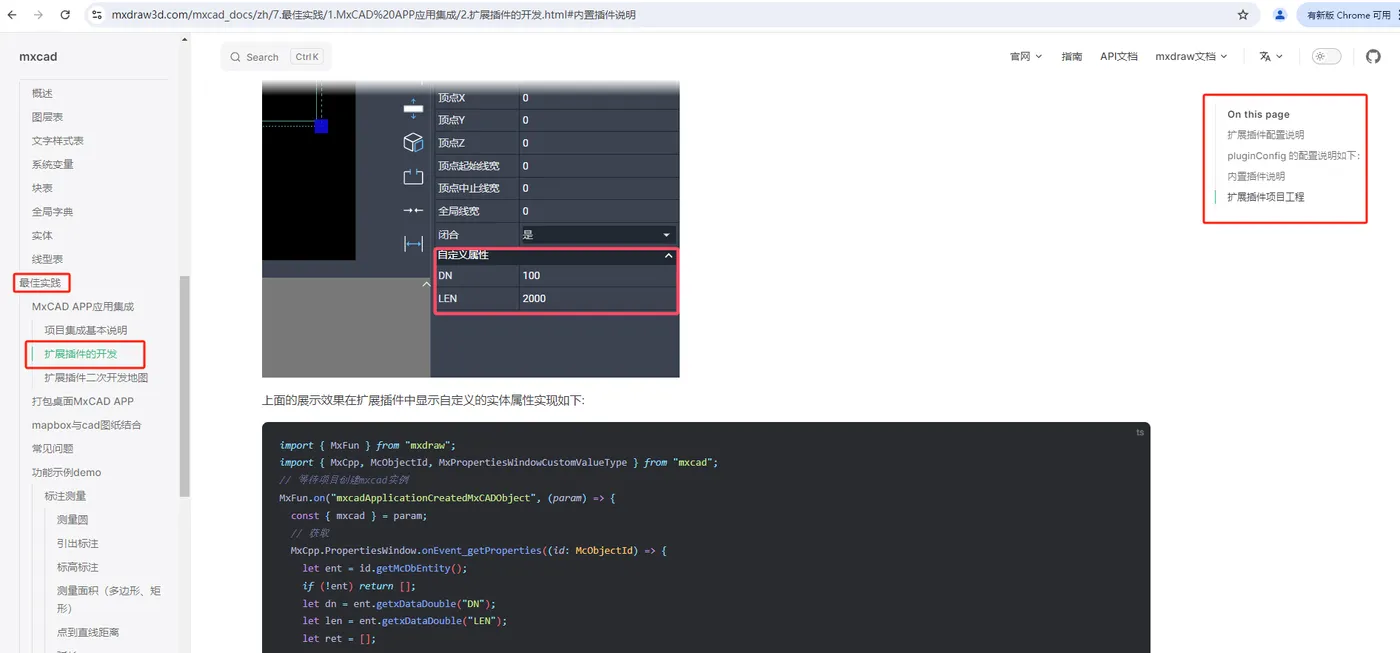Screen dimensions: 1400x653
Task: Open the 闭合 value dropdown in image
Action: 598,234
